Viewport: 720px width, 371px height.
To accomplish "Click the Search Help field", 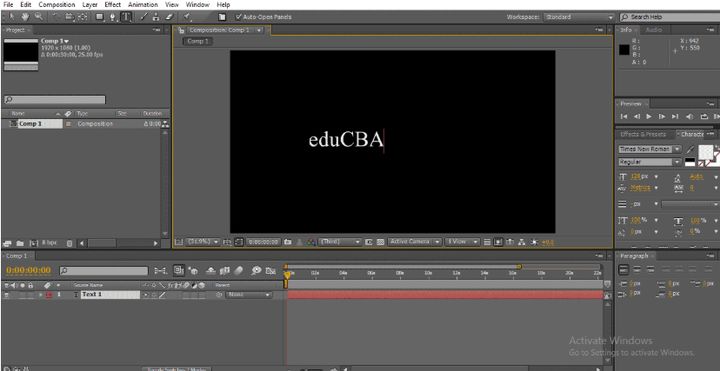I will [x=669, y=17].
